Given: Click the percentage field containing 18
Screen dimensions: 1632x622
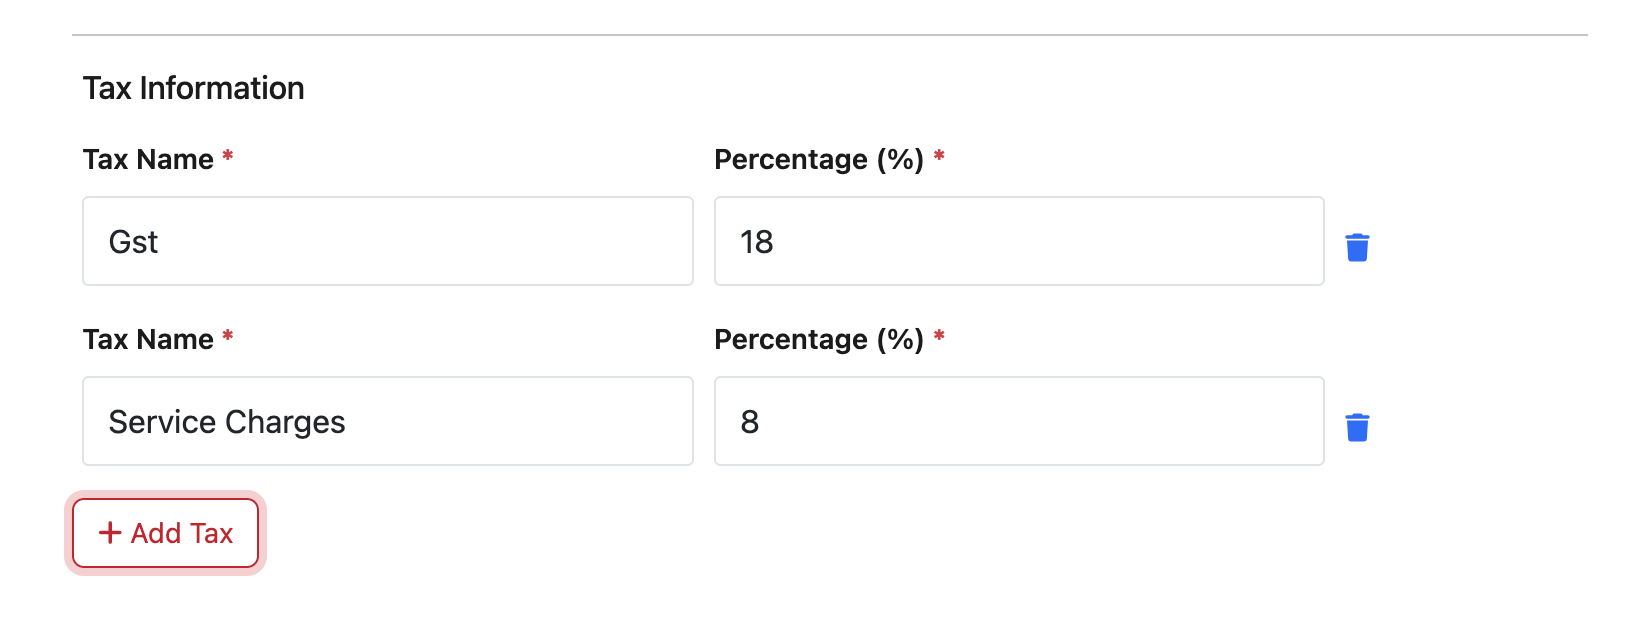Looking at the screenshot, I should tap(1018, 241).
